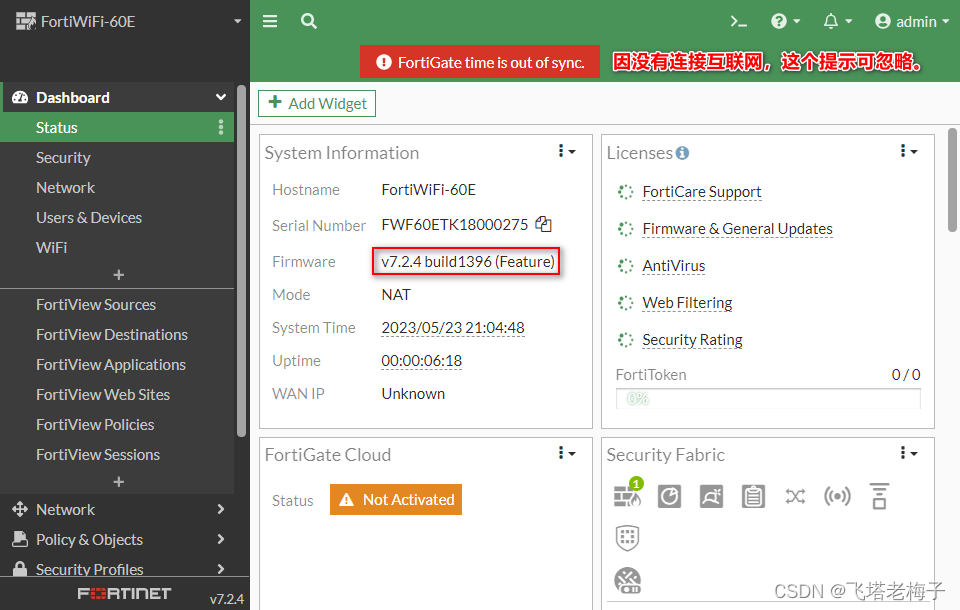
Task: Click the wireless FortiAP fabric icon
Action: pos(837,496)
